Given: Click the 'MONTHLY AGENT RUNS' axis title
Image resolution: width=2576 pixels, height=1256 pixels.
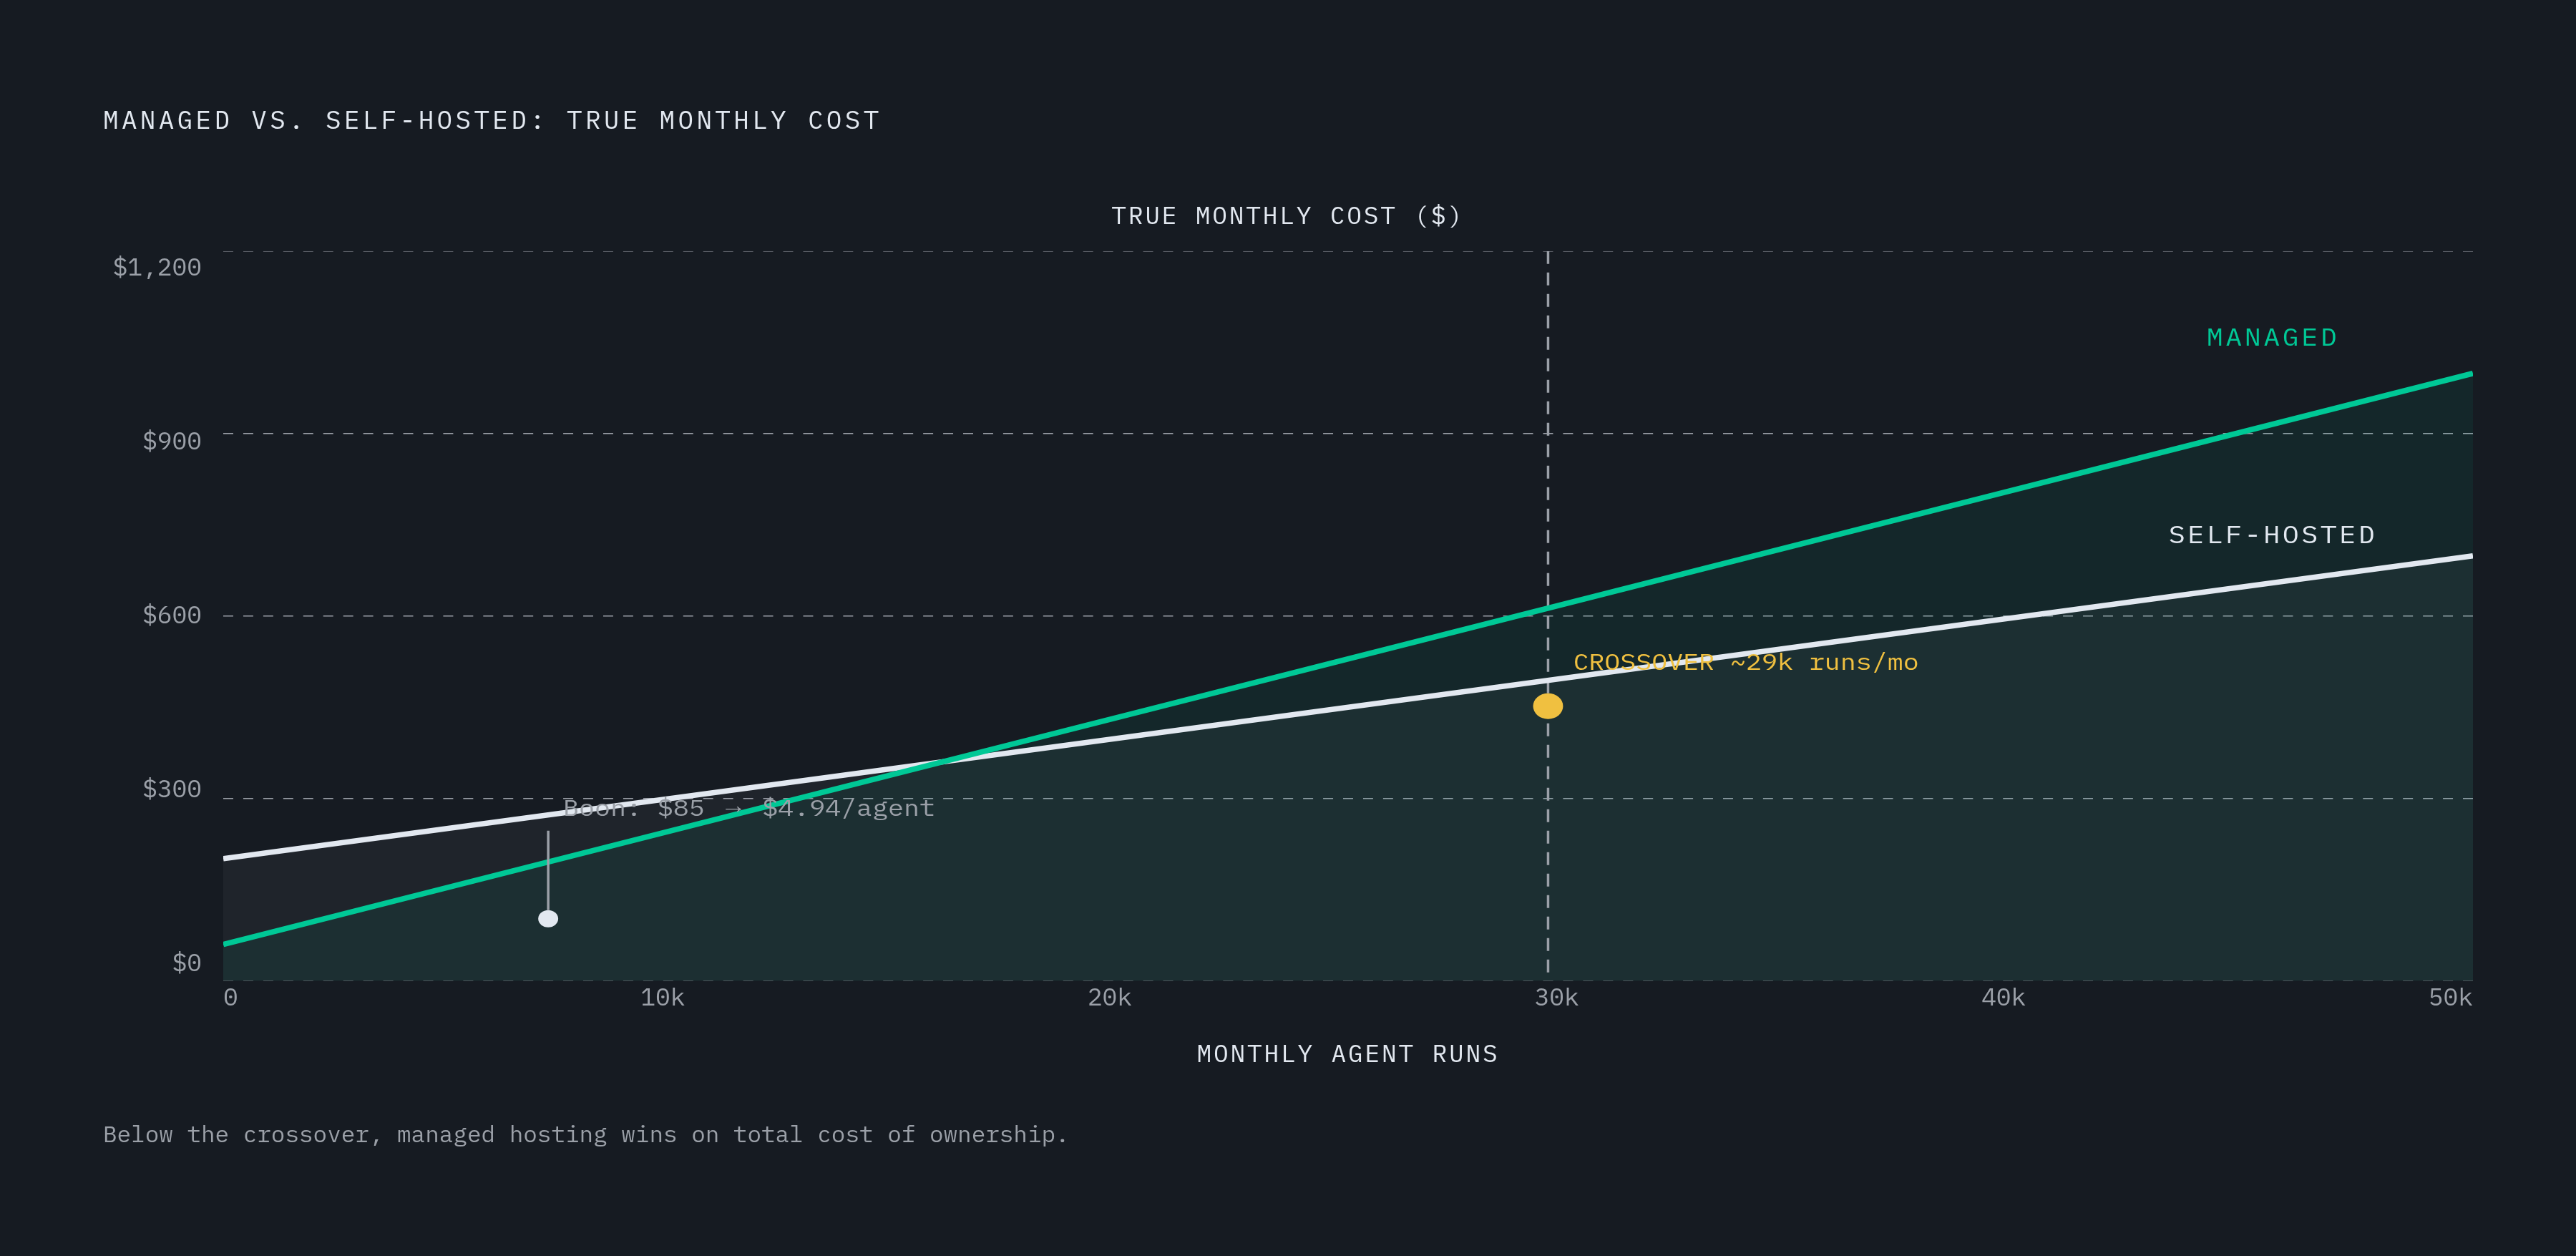Looking at the screenshot, I should pyautogui.click(x=1347, y=1054).
